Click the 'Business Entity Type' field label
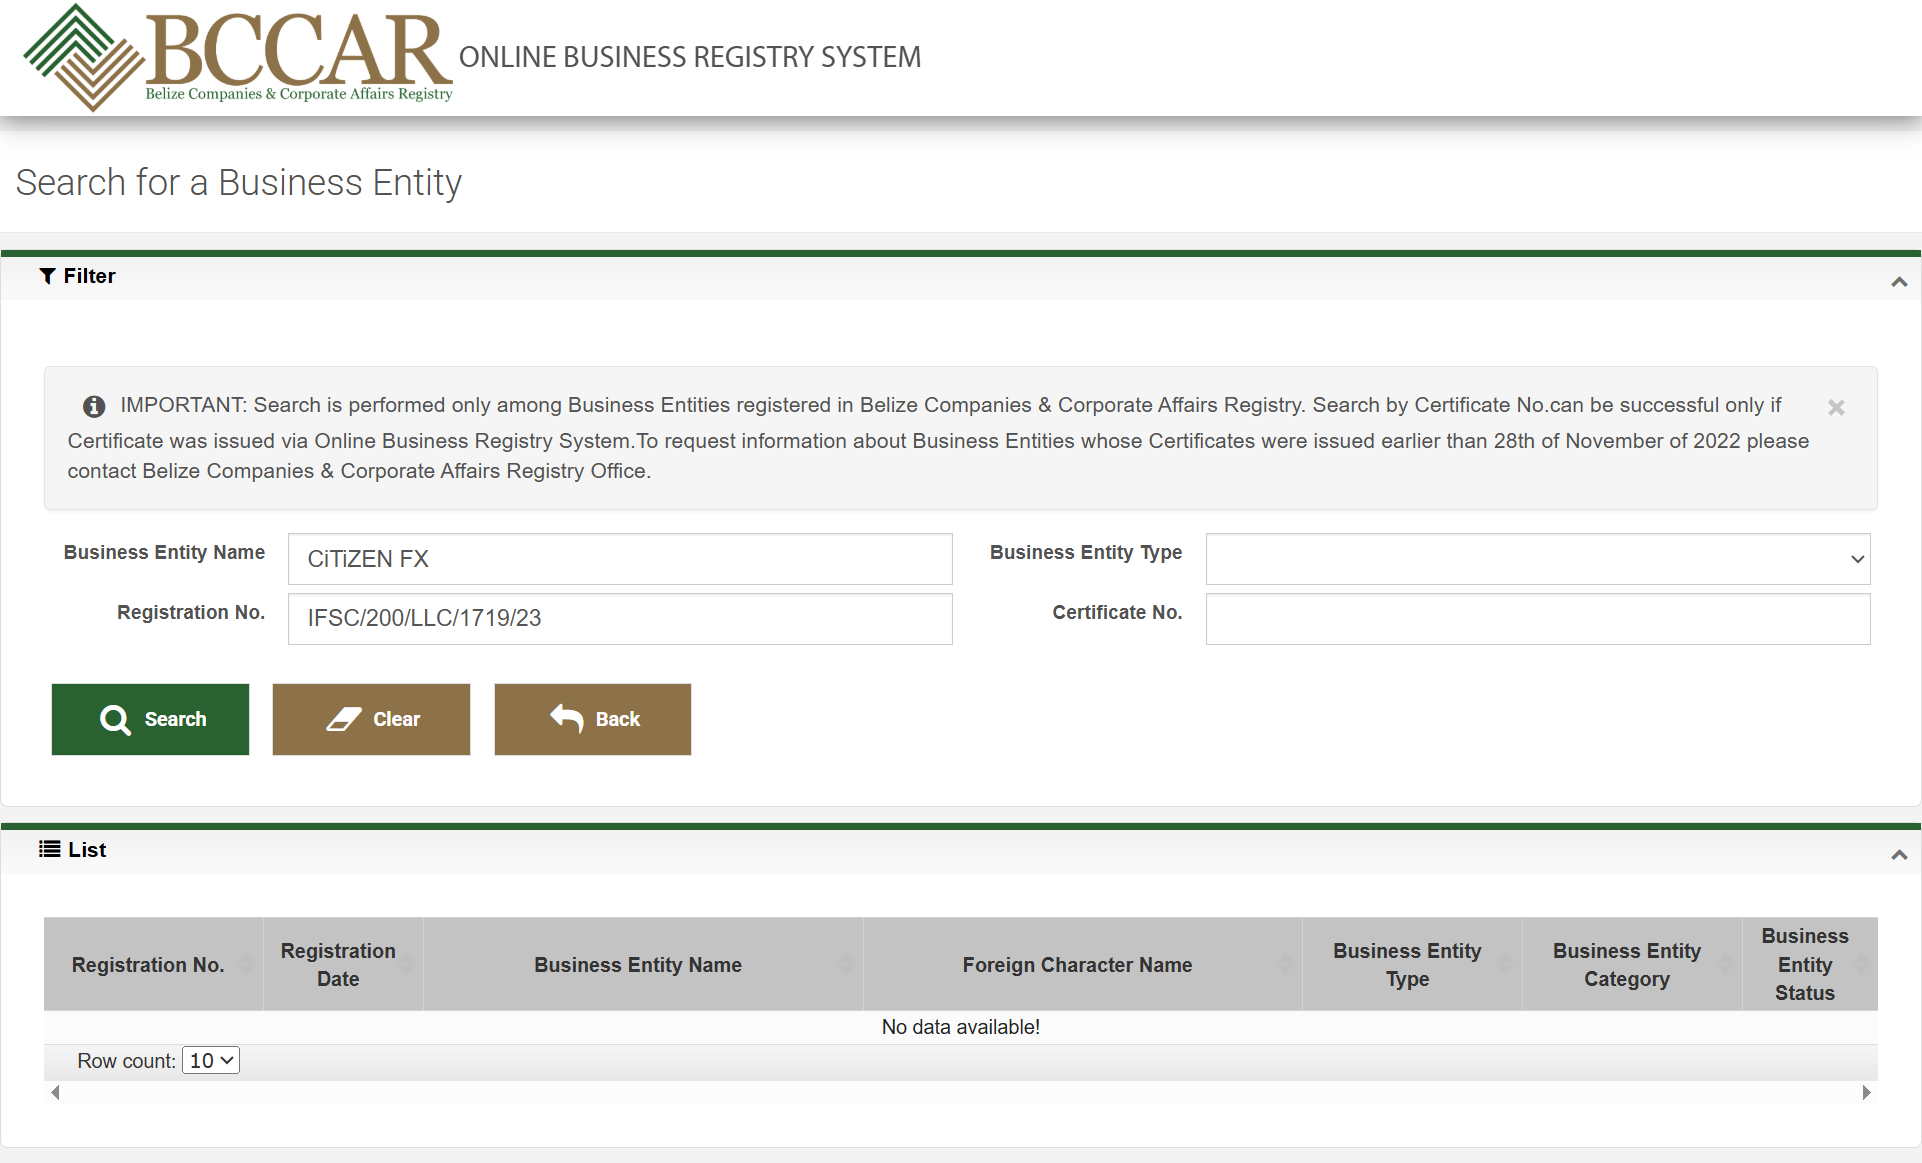1922x1163 pixels. [x=1086, y=553]
